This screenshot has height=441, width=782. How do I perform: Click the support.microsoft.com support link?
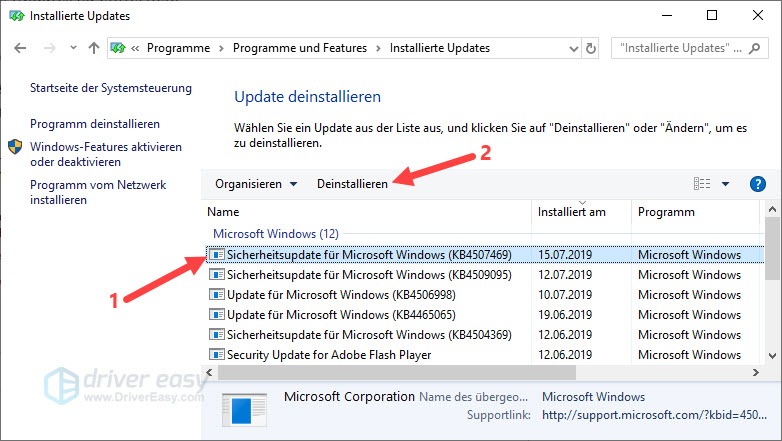(654, 415)
